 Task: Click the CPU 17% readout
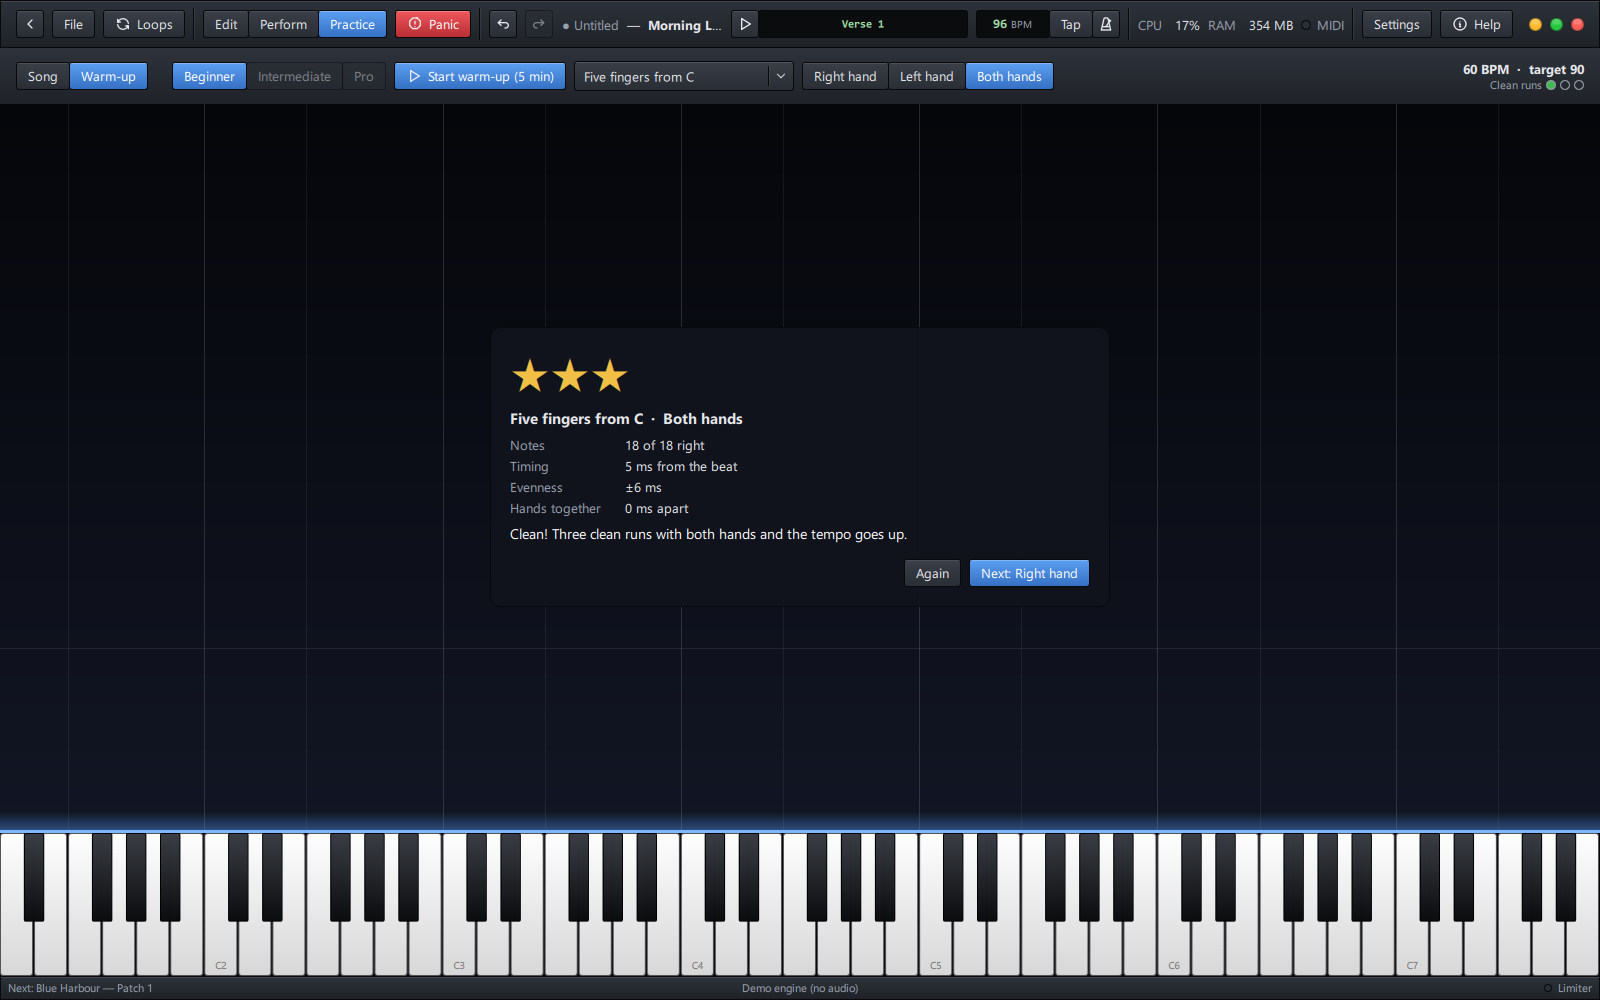(x=1168, y=25)
